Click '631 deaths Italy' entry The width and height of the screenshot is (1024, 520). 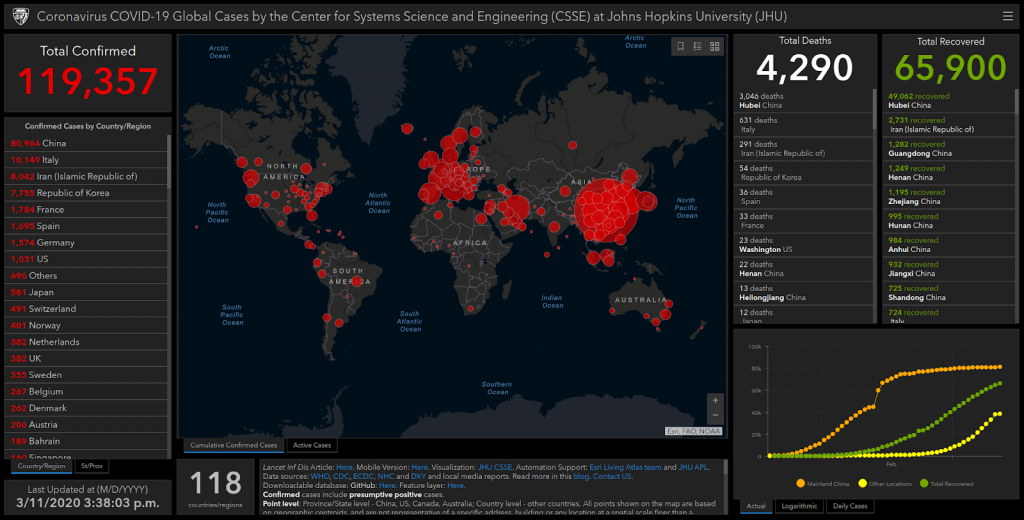pos(803,125)
